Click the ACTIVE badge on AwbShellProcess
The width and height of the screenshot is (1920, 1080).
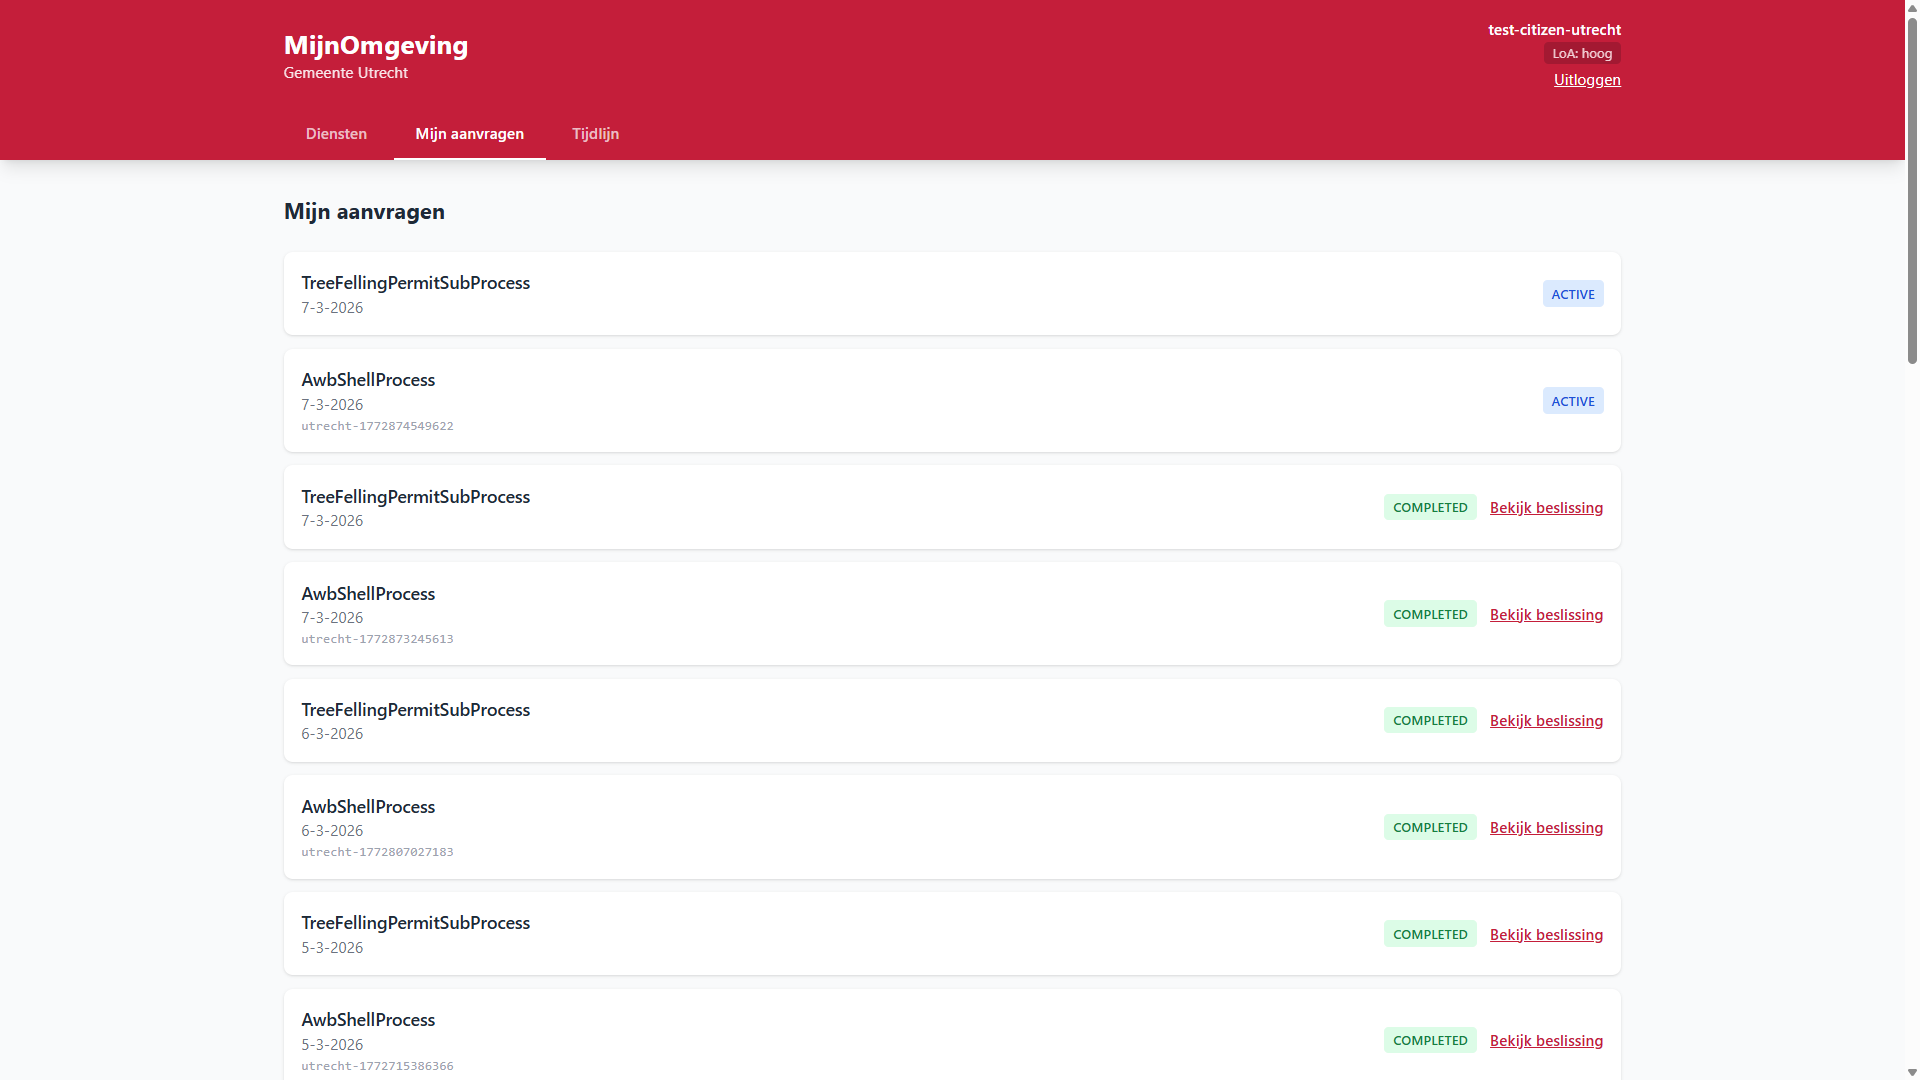(x=1573, y=400)
